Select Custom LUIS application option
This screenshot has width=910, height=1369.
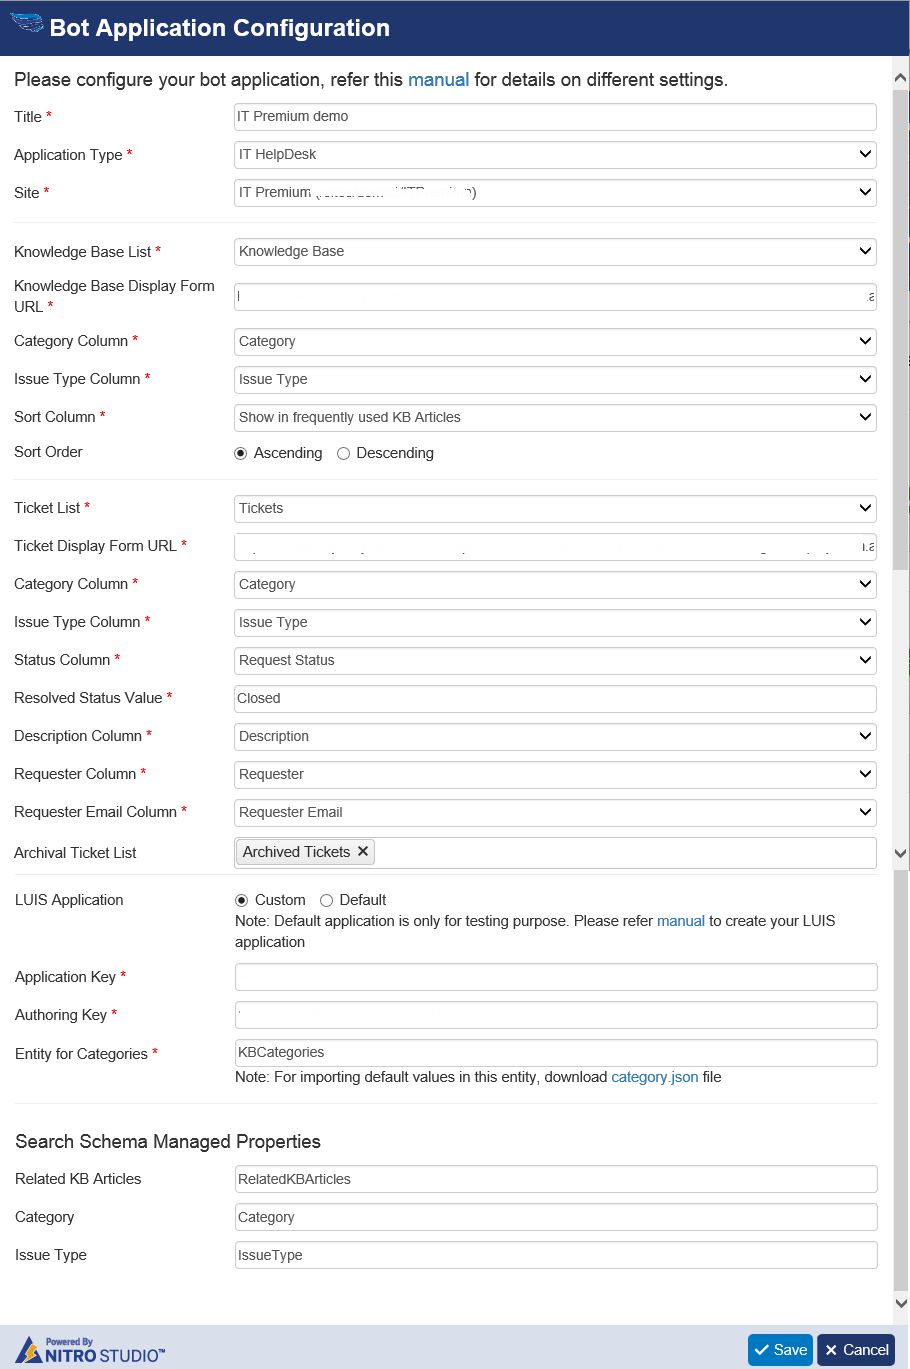241,900
